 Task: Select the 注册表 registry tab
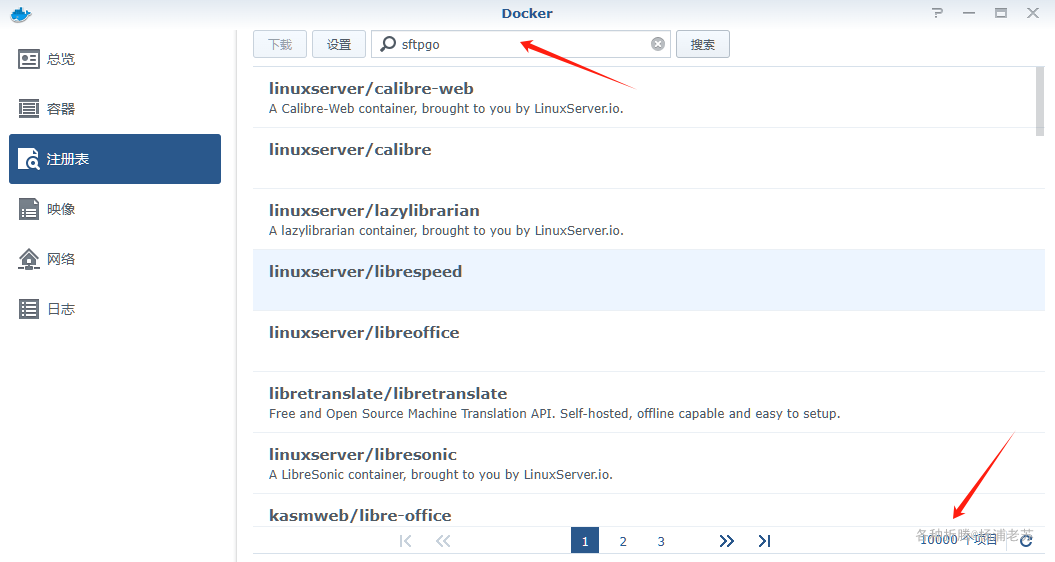(115, 159)
